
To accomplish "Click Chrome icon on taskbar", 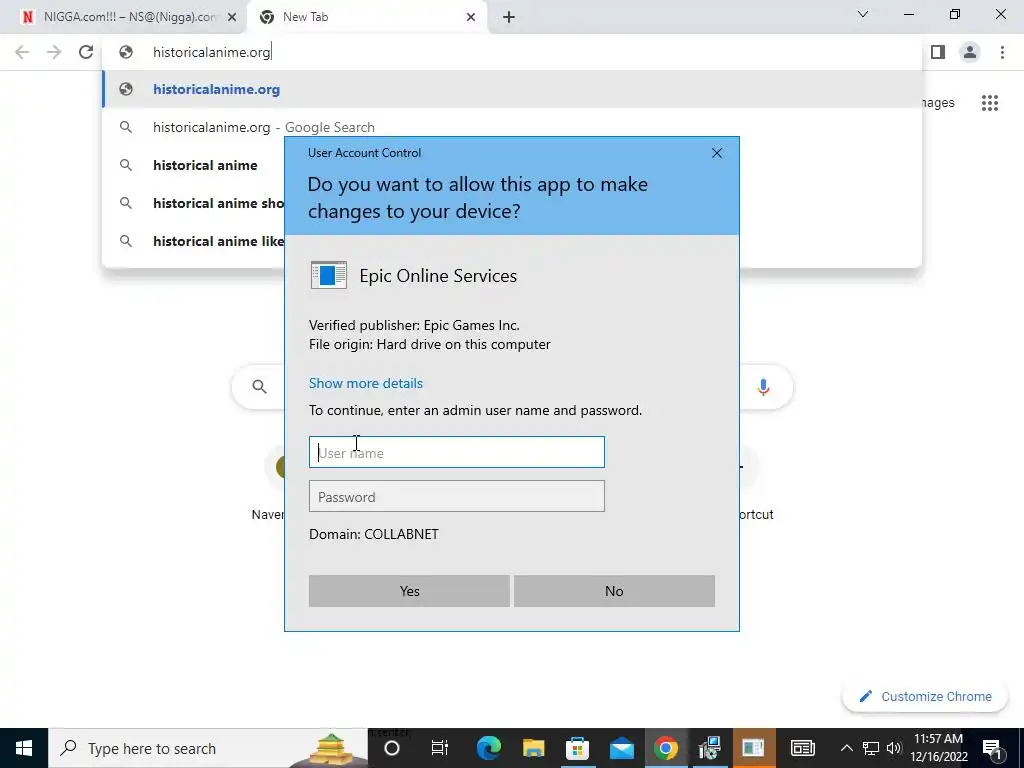I will (x=665, y=748).
